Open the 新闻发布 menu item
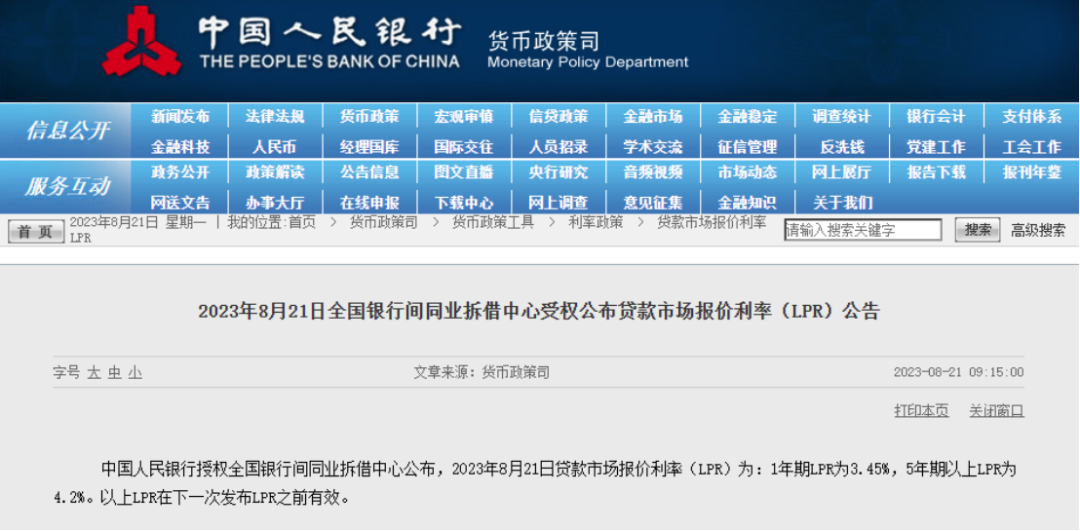Viewport: 1080px width, 531px height. pyautogui.click(x=180, y=116)
